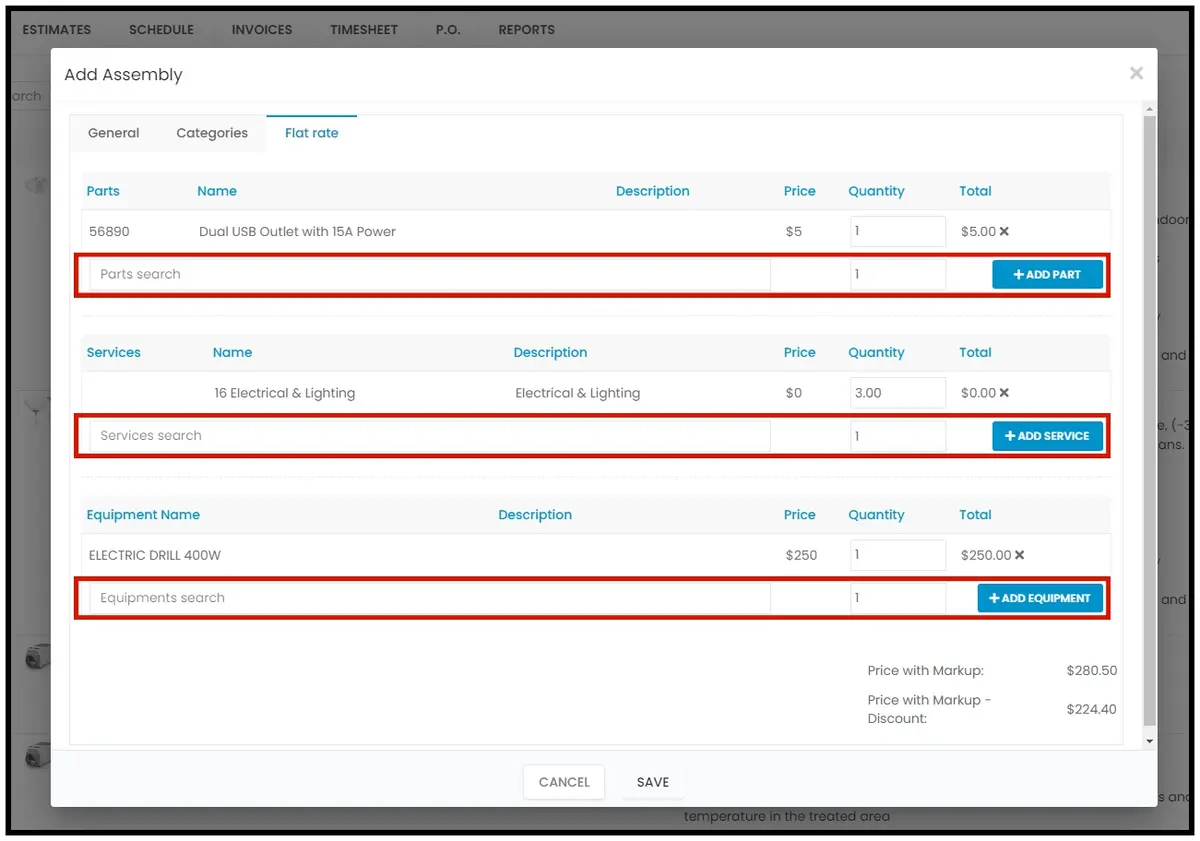The image size is (1200, 841).
Task: Click the Add Service button
Action: 1047,436
